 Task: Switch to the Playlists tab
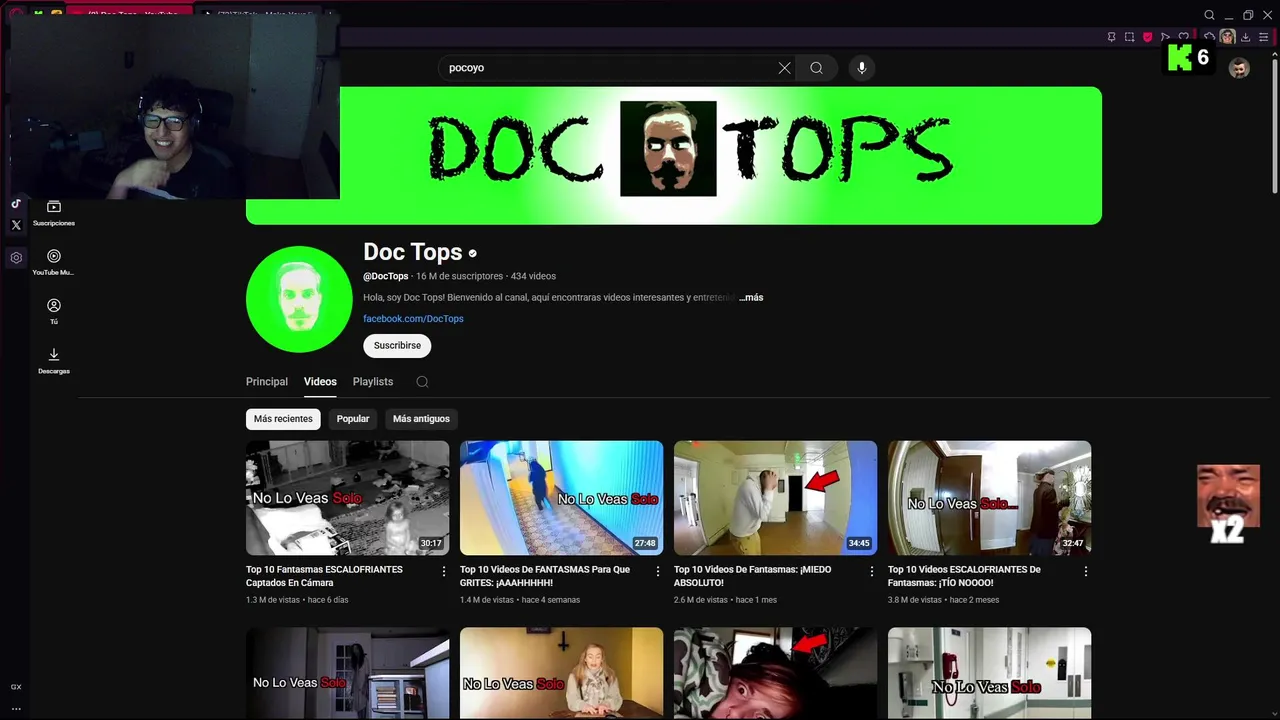373,381
